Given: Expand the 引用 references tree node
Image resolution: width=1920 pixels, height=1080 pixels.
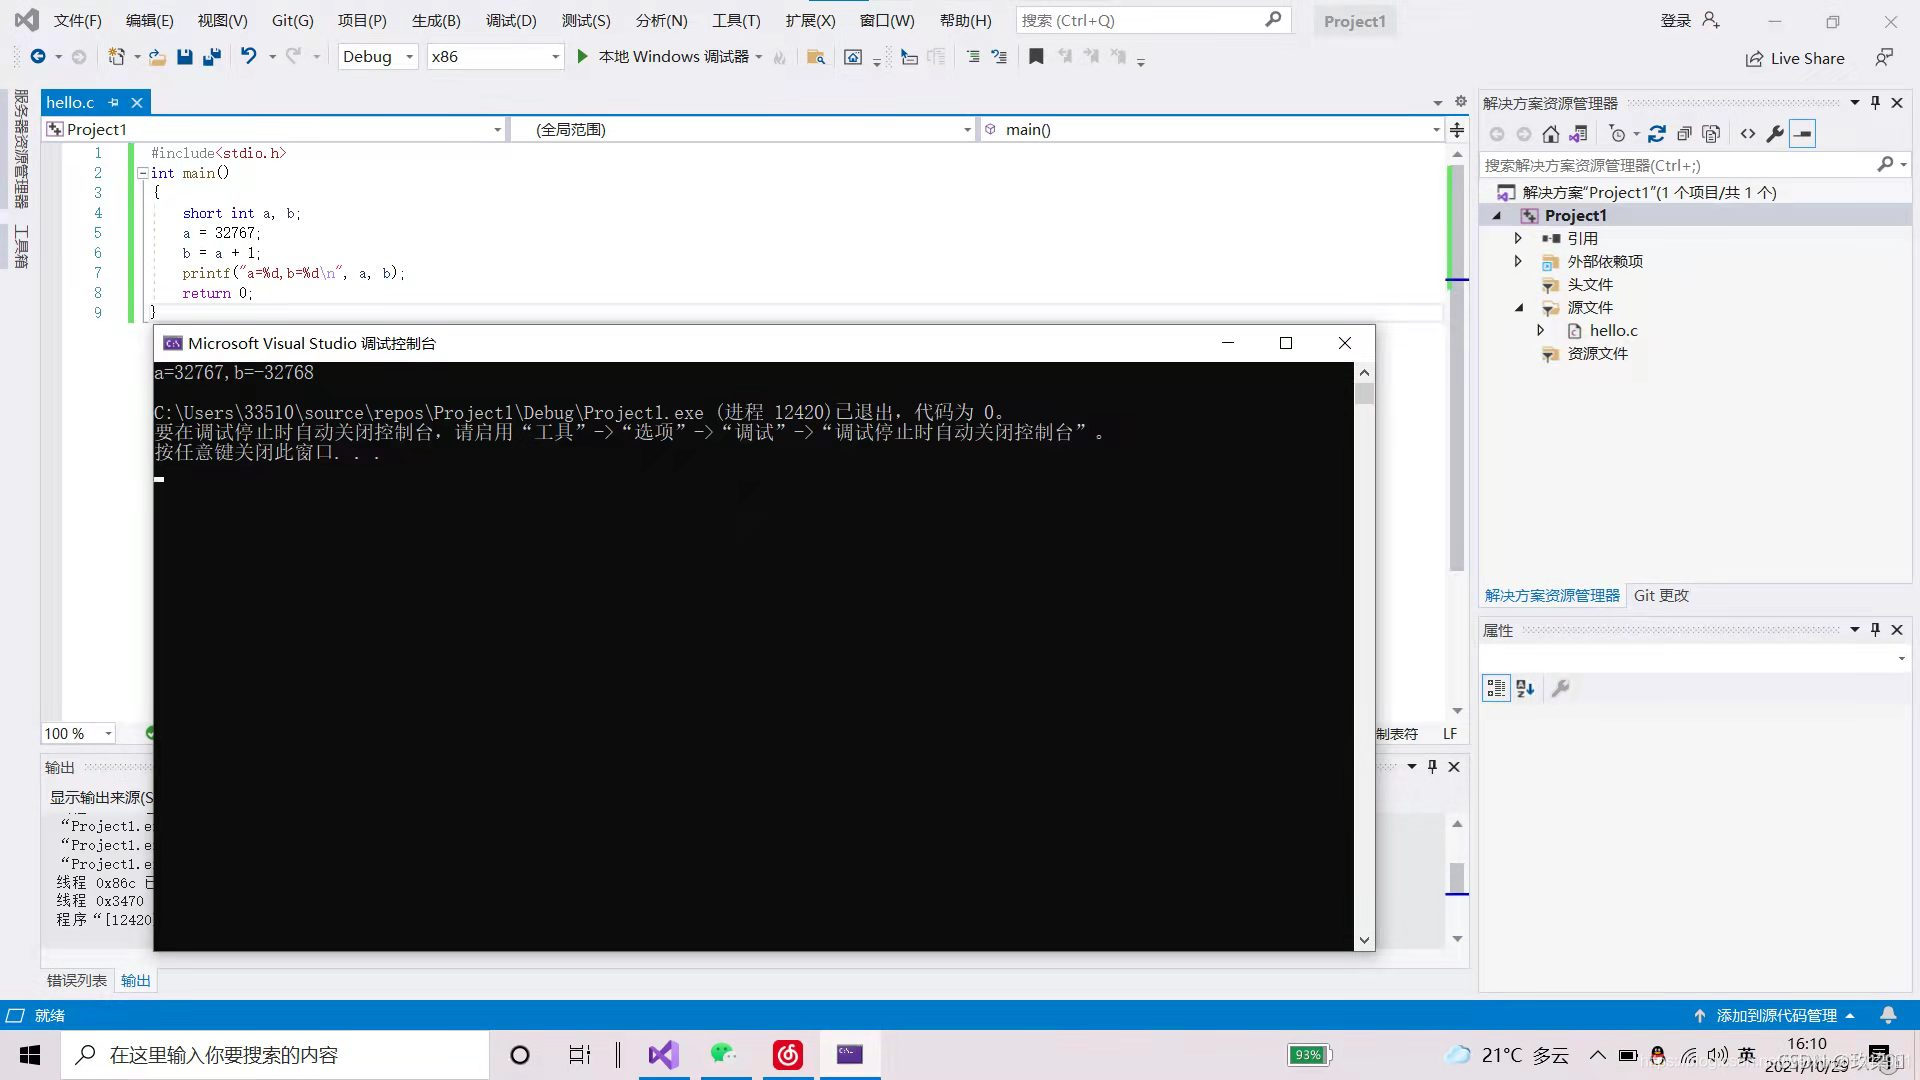Looking at the screenshot, I should [x=1518, y=238].
